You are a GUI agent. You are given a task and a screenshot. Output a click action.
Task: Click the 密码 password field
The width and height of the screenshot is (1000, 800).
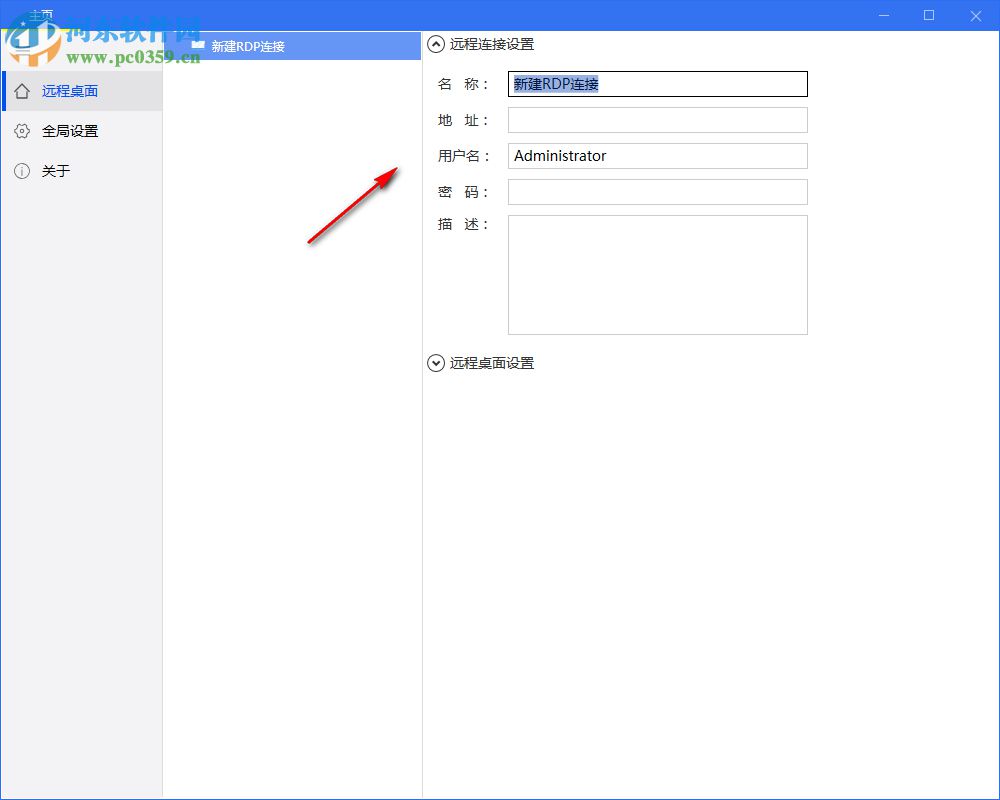[657, 191]
